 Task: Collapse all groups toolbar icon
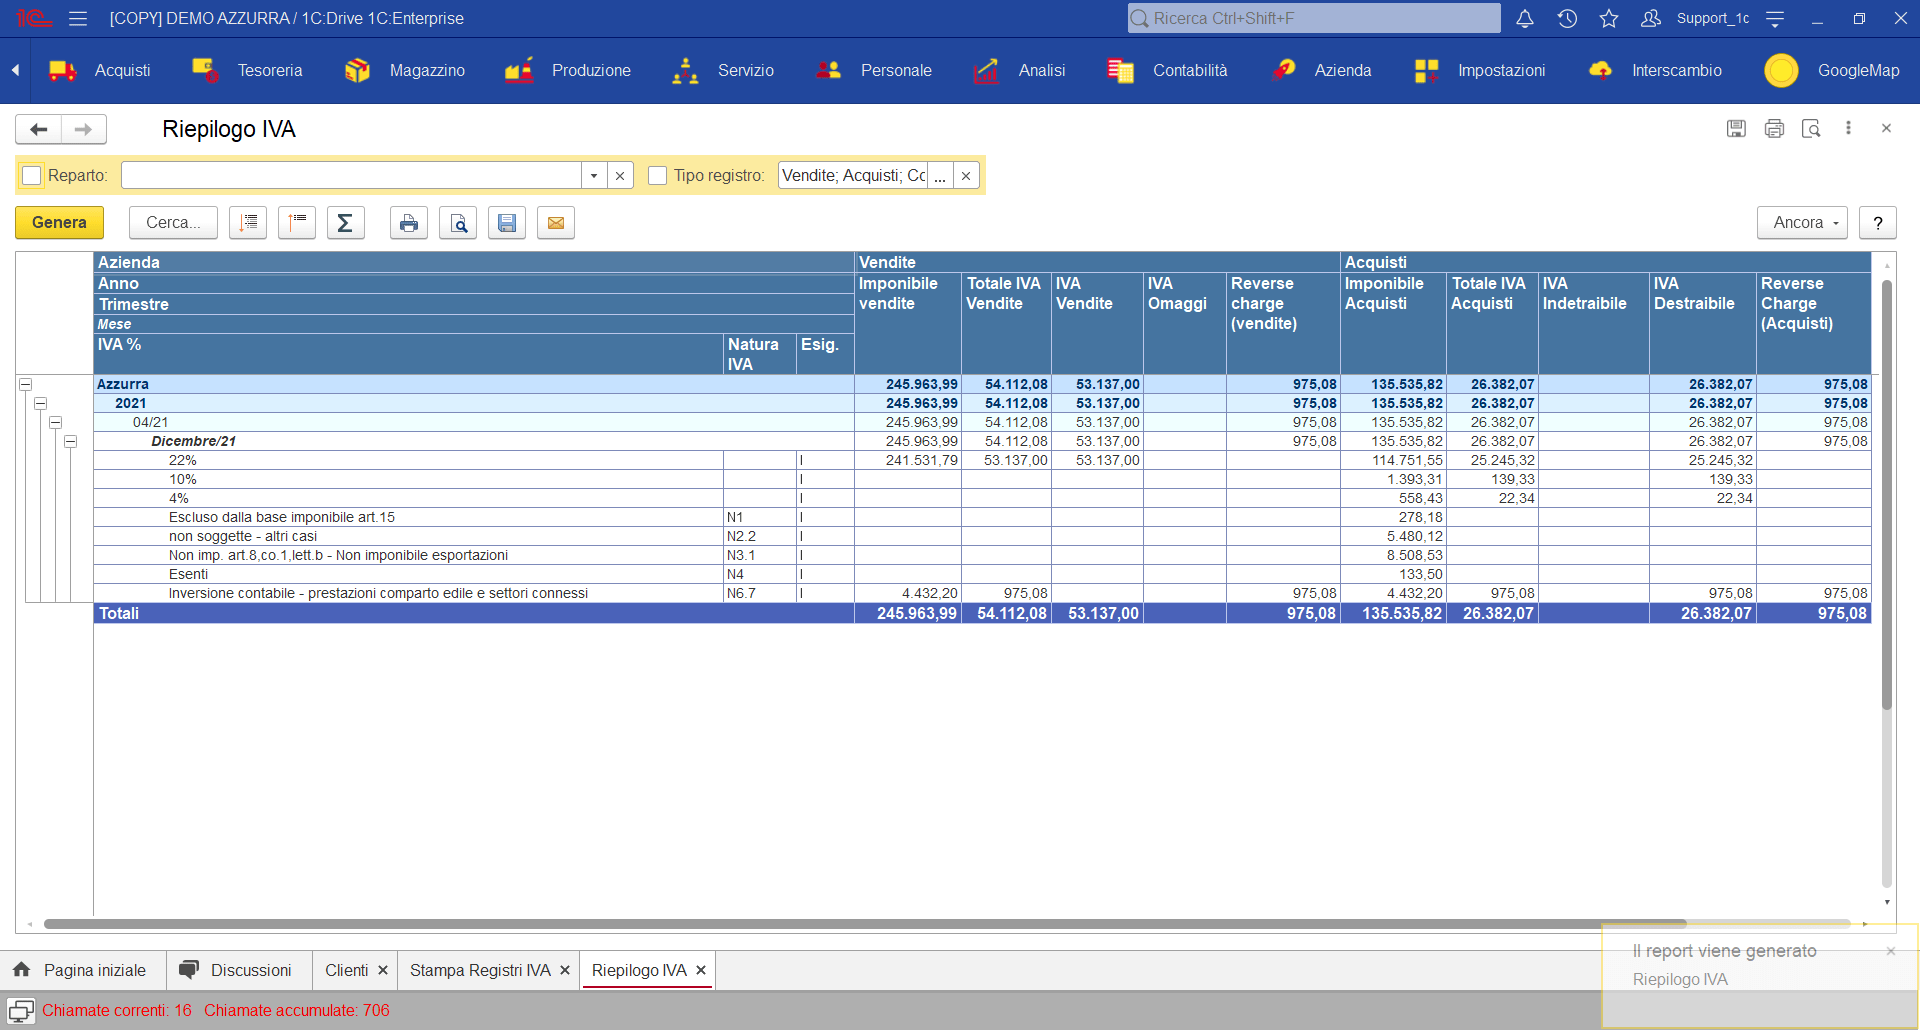point(297,223)
